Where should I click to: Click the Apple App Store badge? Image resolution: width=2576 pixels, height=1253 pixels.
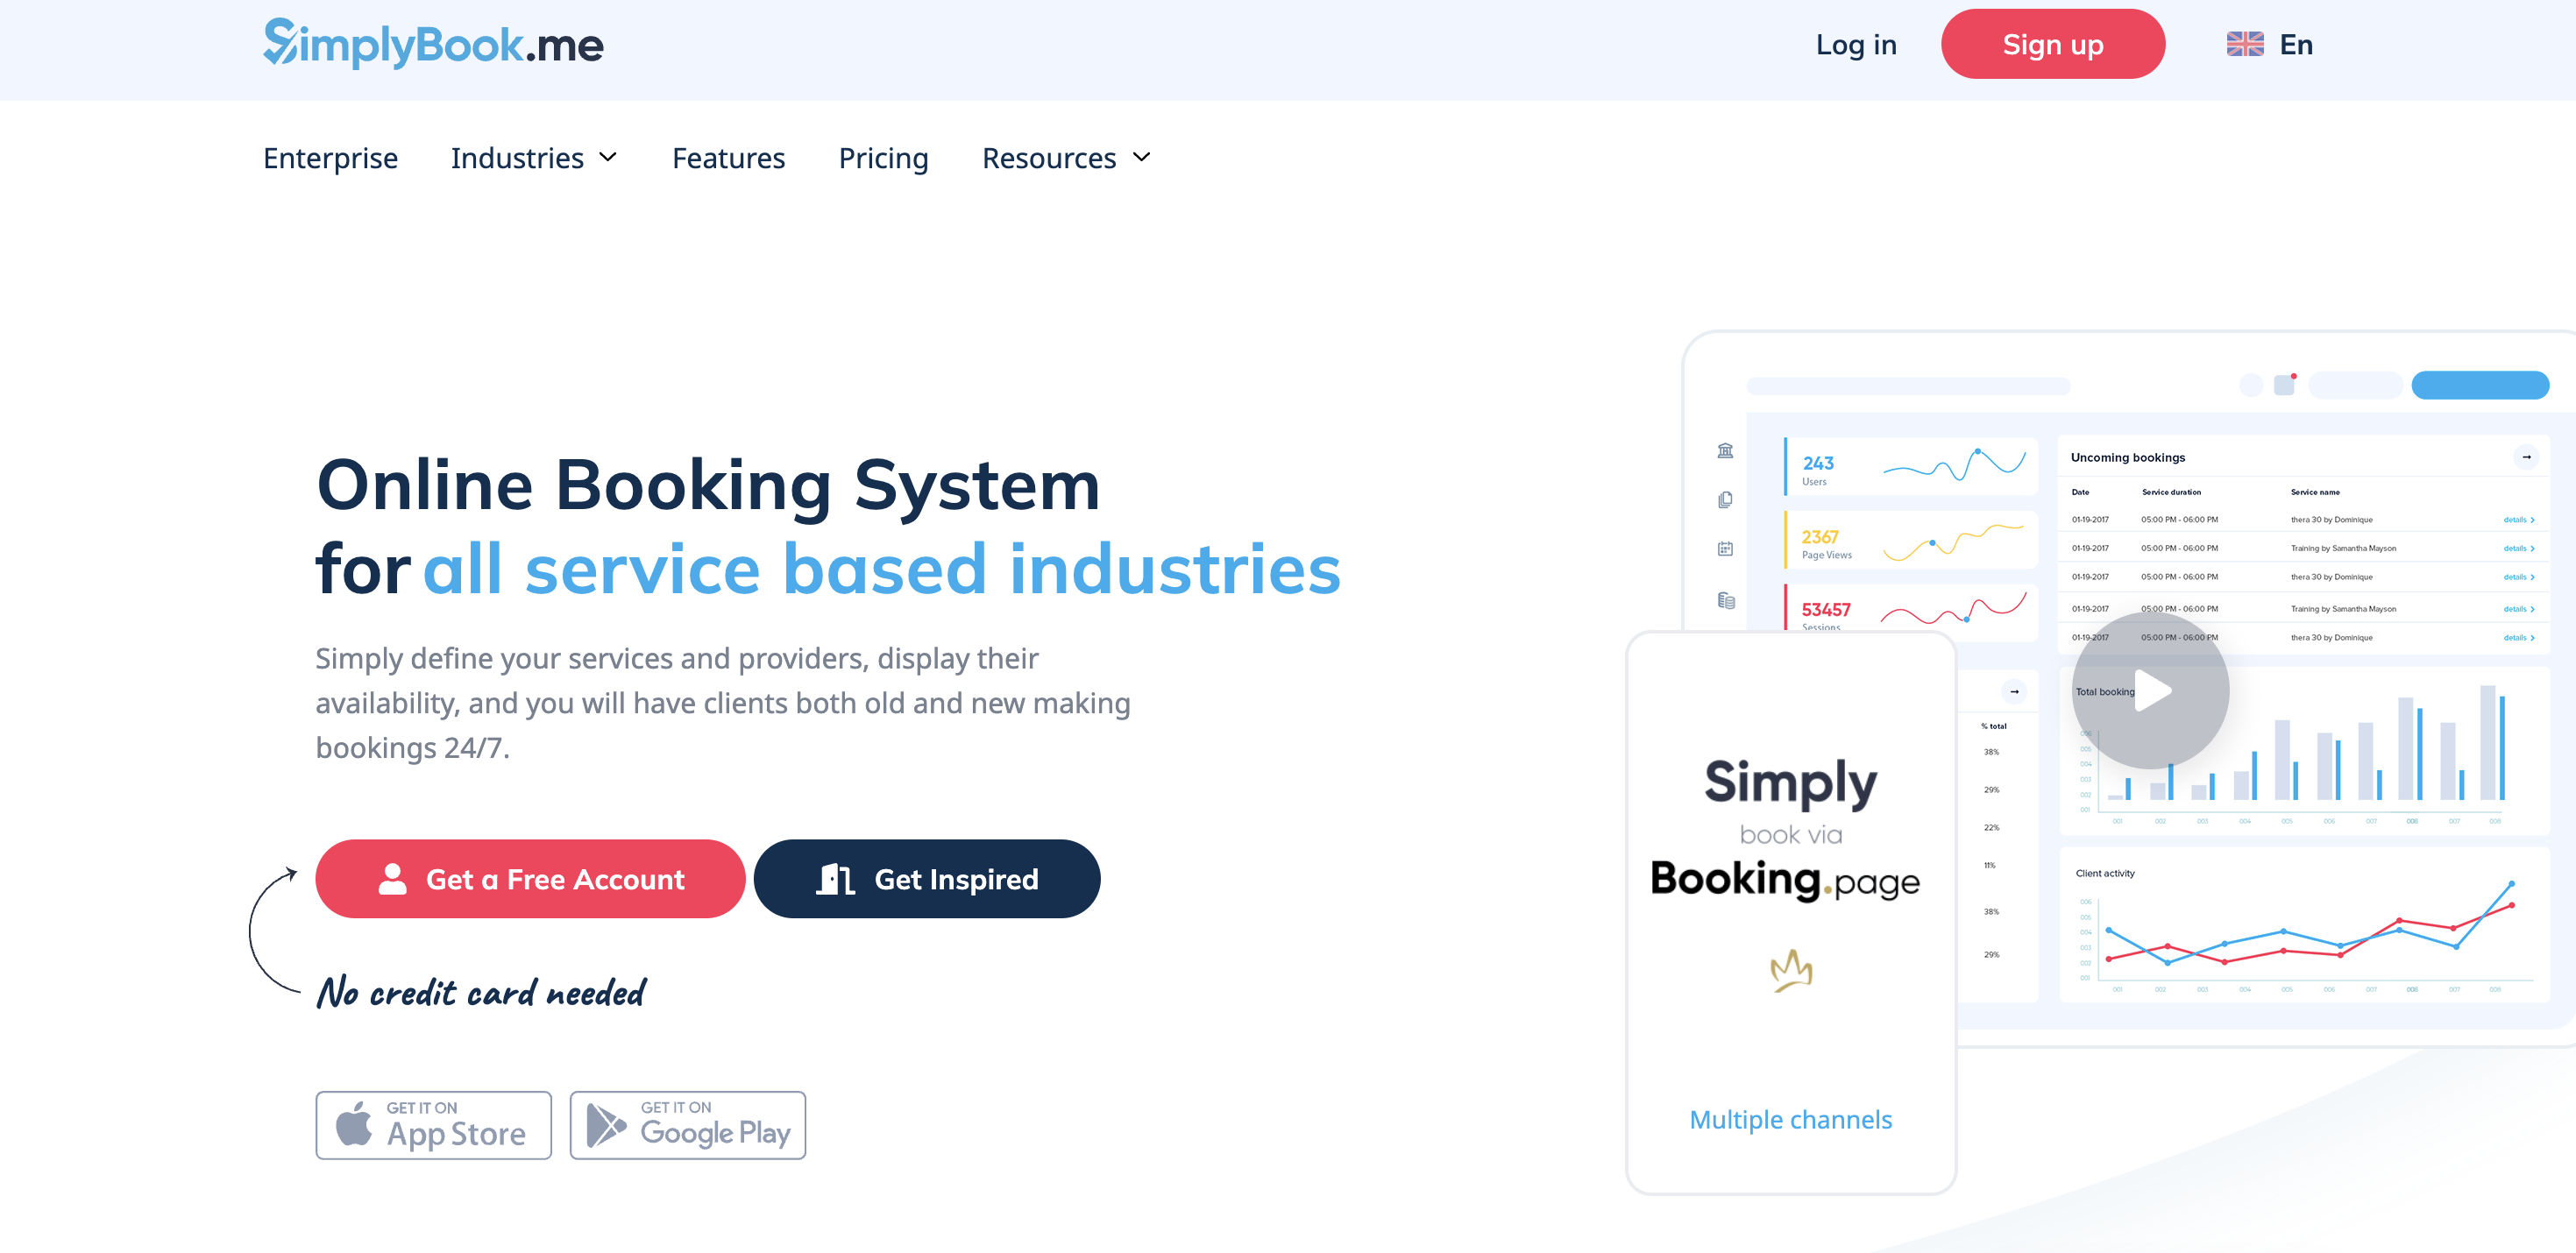click(x=433, y=1125)
